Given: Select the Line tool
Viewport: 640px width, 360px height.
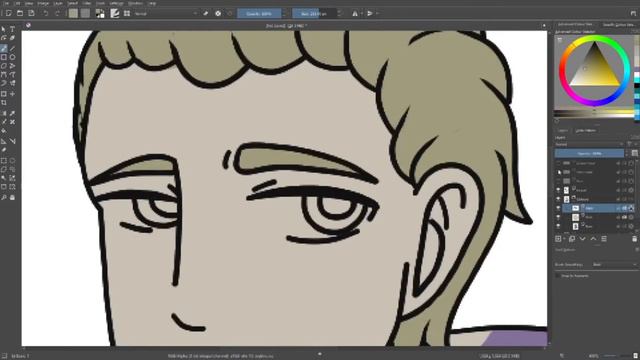Looking at the screenshot, I should (x=12, y=49).
